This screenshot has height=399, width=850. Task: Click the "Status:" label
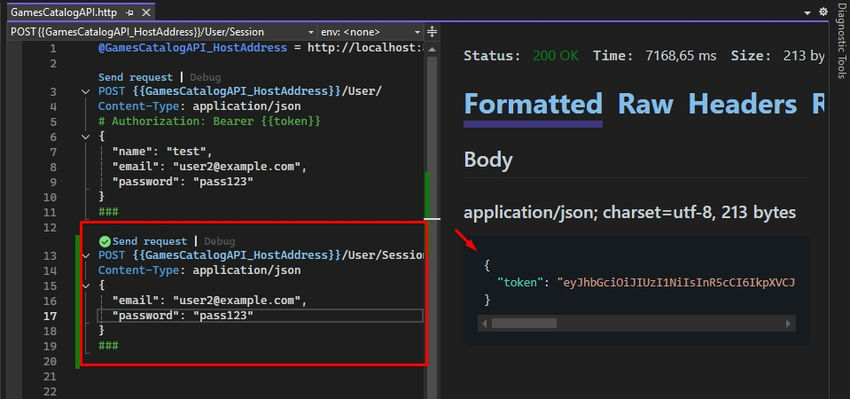[492, 56]
